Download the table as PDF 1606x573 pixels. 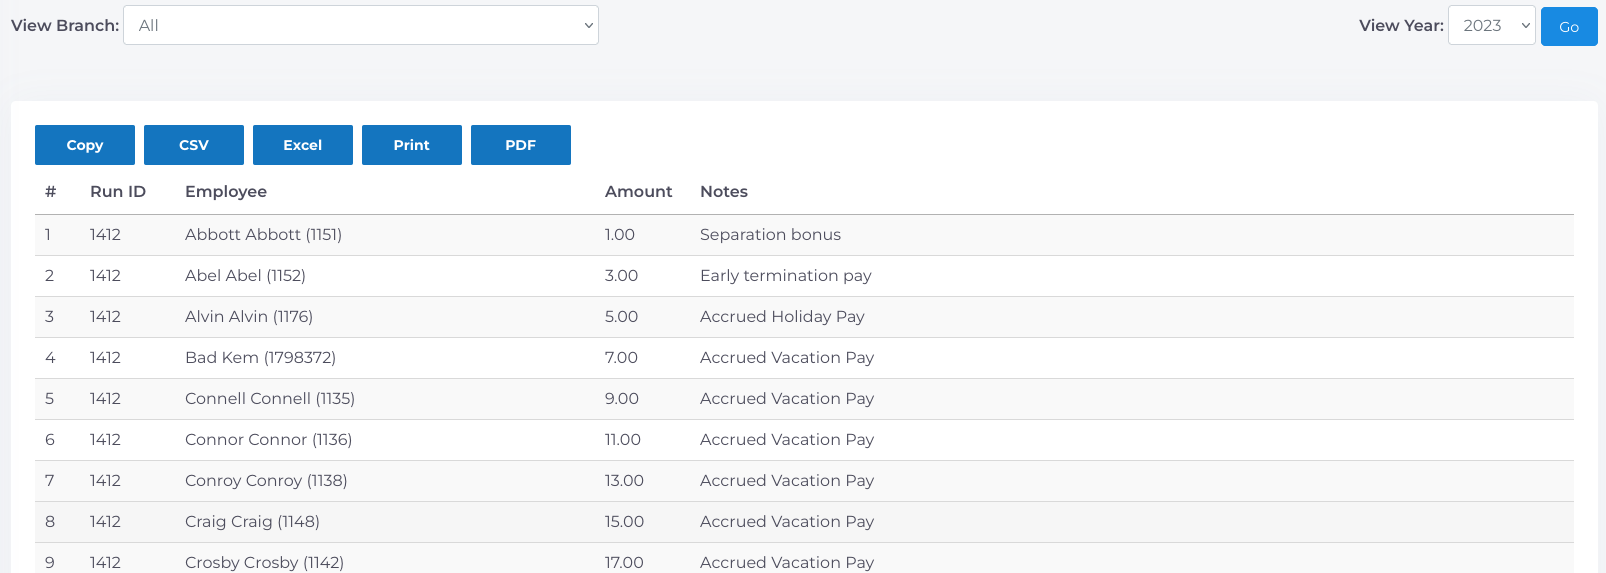521,145
